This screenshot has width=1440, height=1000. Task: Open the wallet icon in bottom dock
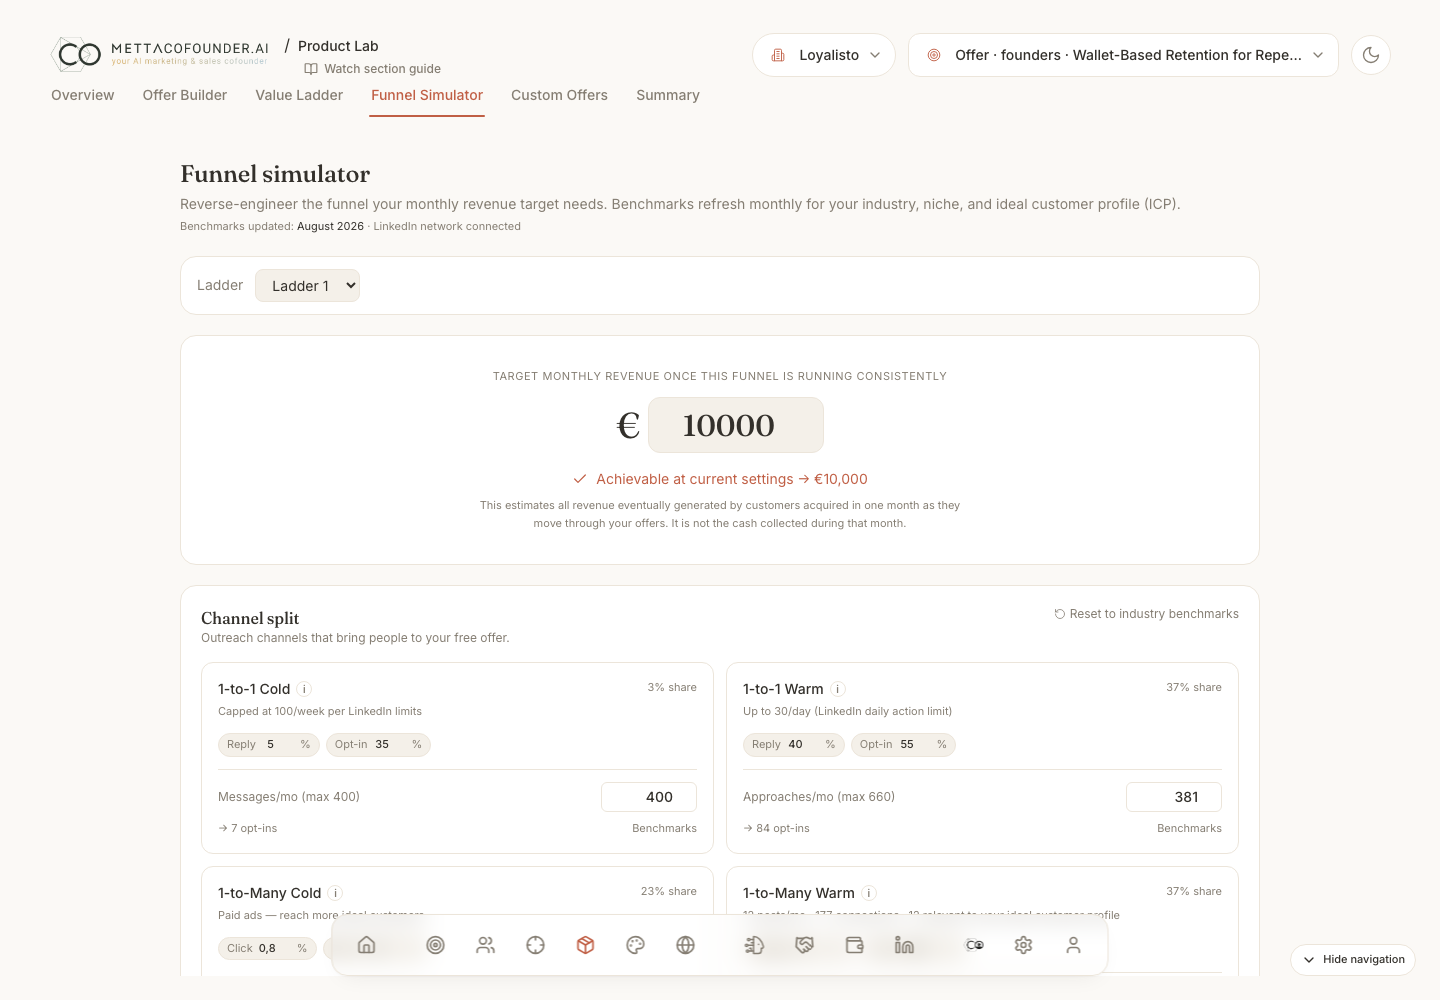854,945
